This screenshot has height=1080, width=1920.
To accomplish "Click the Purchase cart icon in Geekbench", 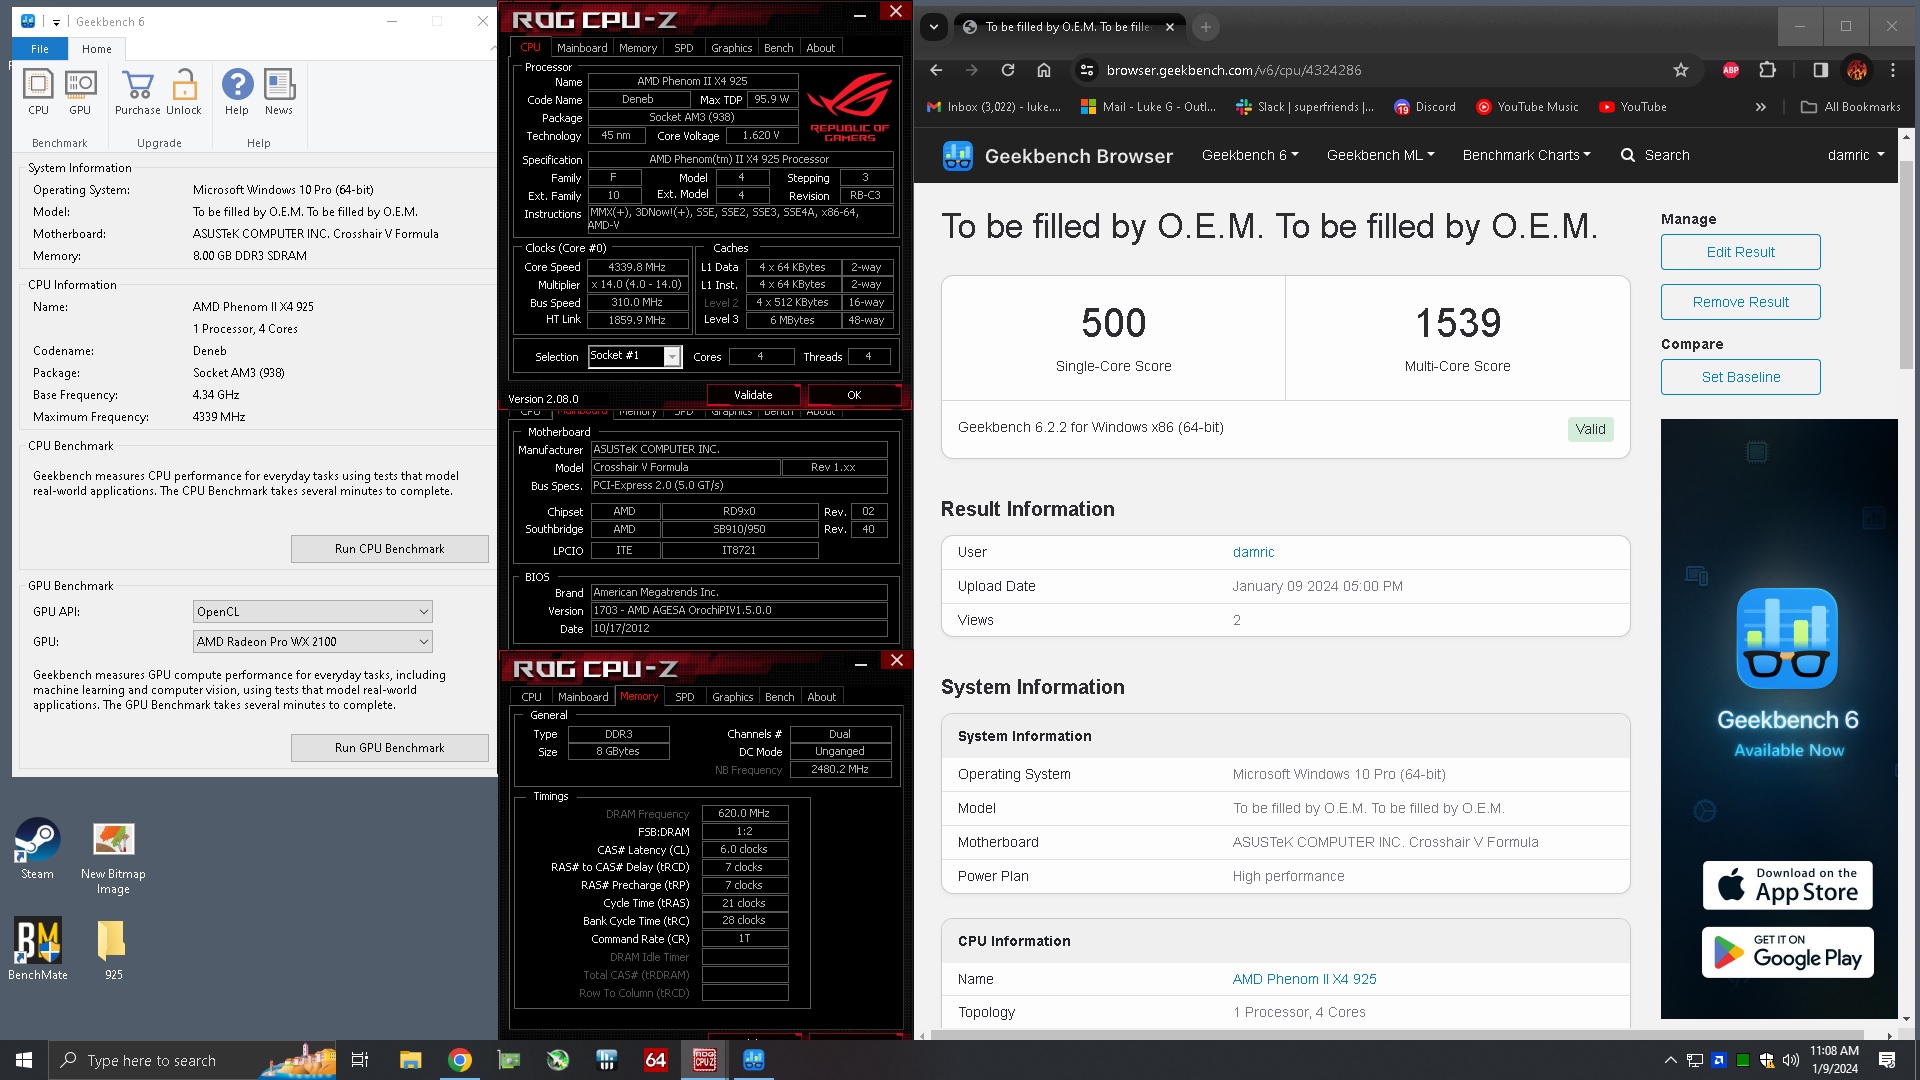I will 137,92.
